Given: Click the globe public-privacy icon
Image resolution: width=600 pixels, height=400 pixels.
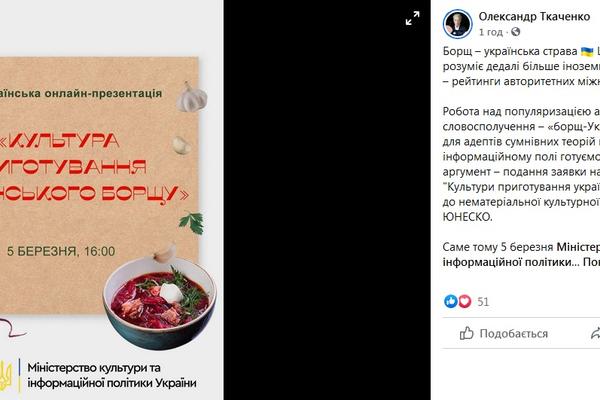Looking at the screenshot, I should [x=515, y=32].
